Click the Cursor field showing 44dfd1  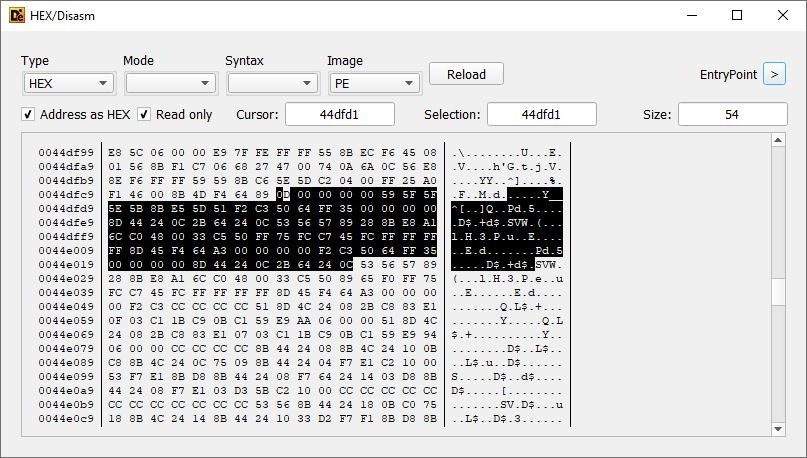[x=340, y=114]
